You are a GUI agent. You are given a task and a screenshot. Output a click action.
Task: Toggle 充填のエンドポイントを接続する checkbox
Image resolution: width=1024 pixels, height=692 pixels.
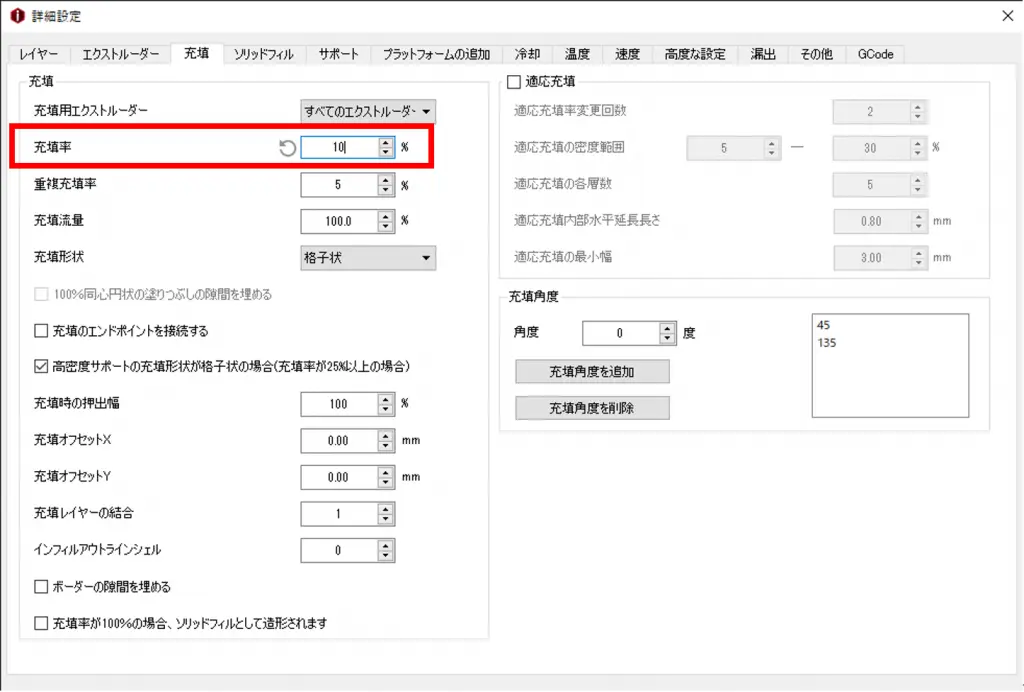pyautogui.click(x=41, y=331)
